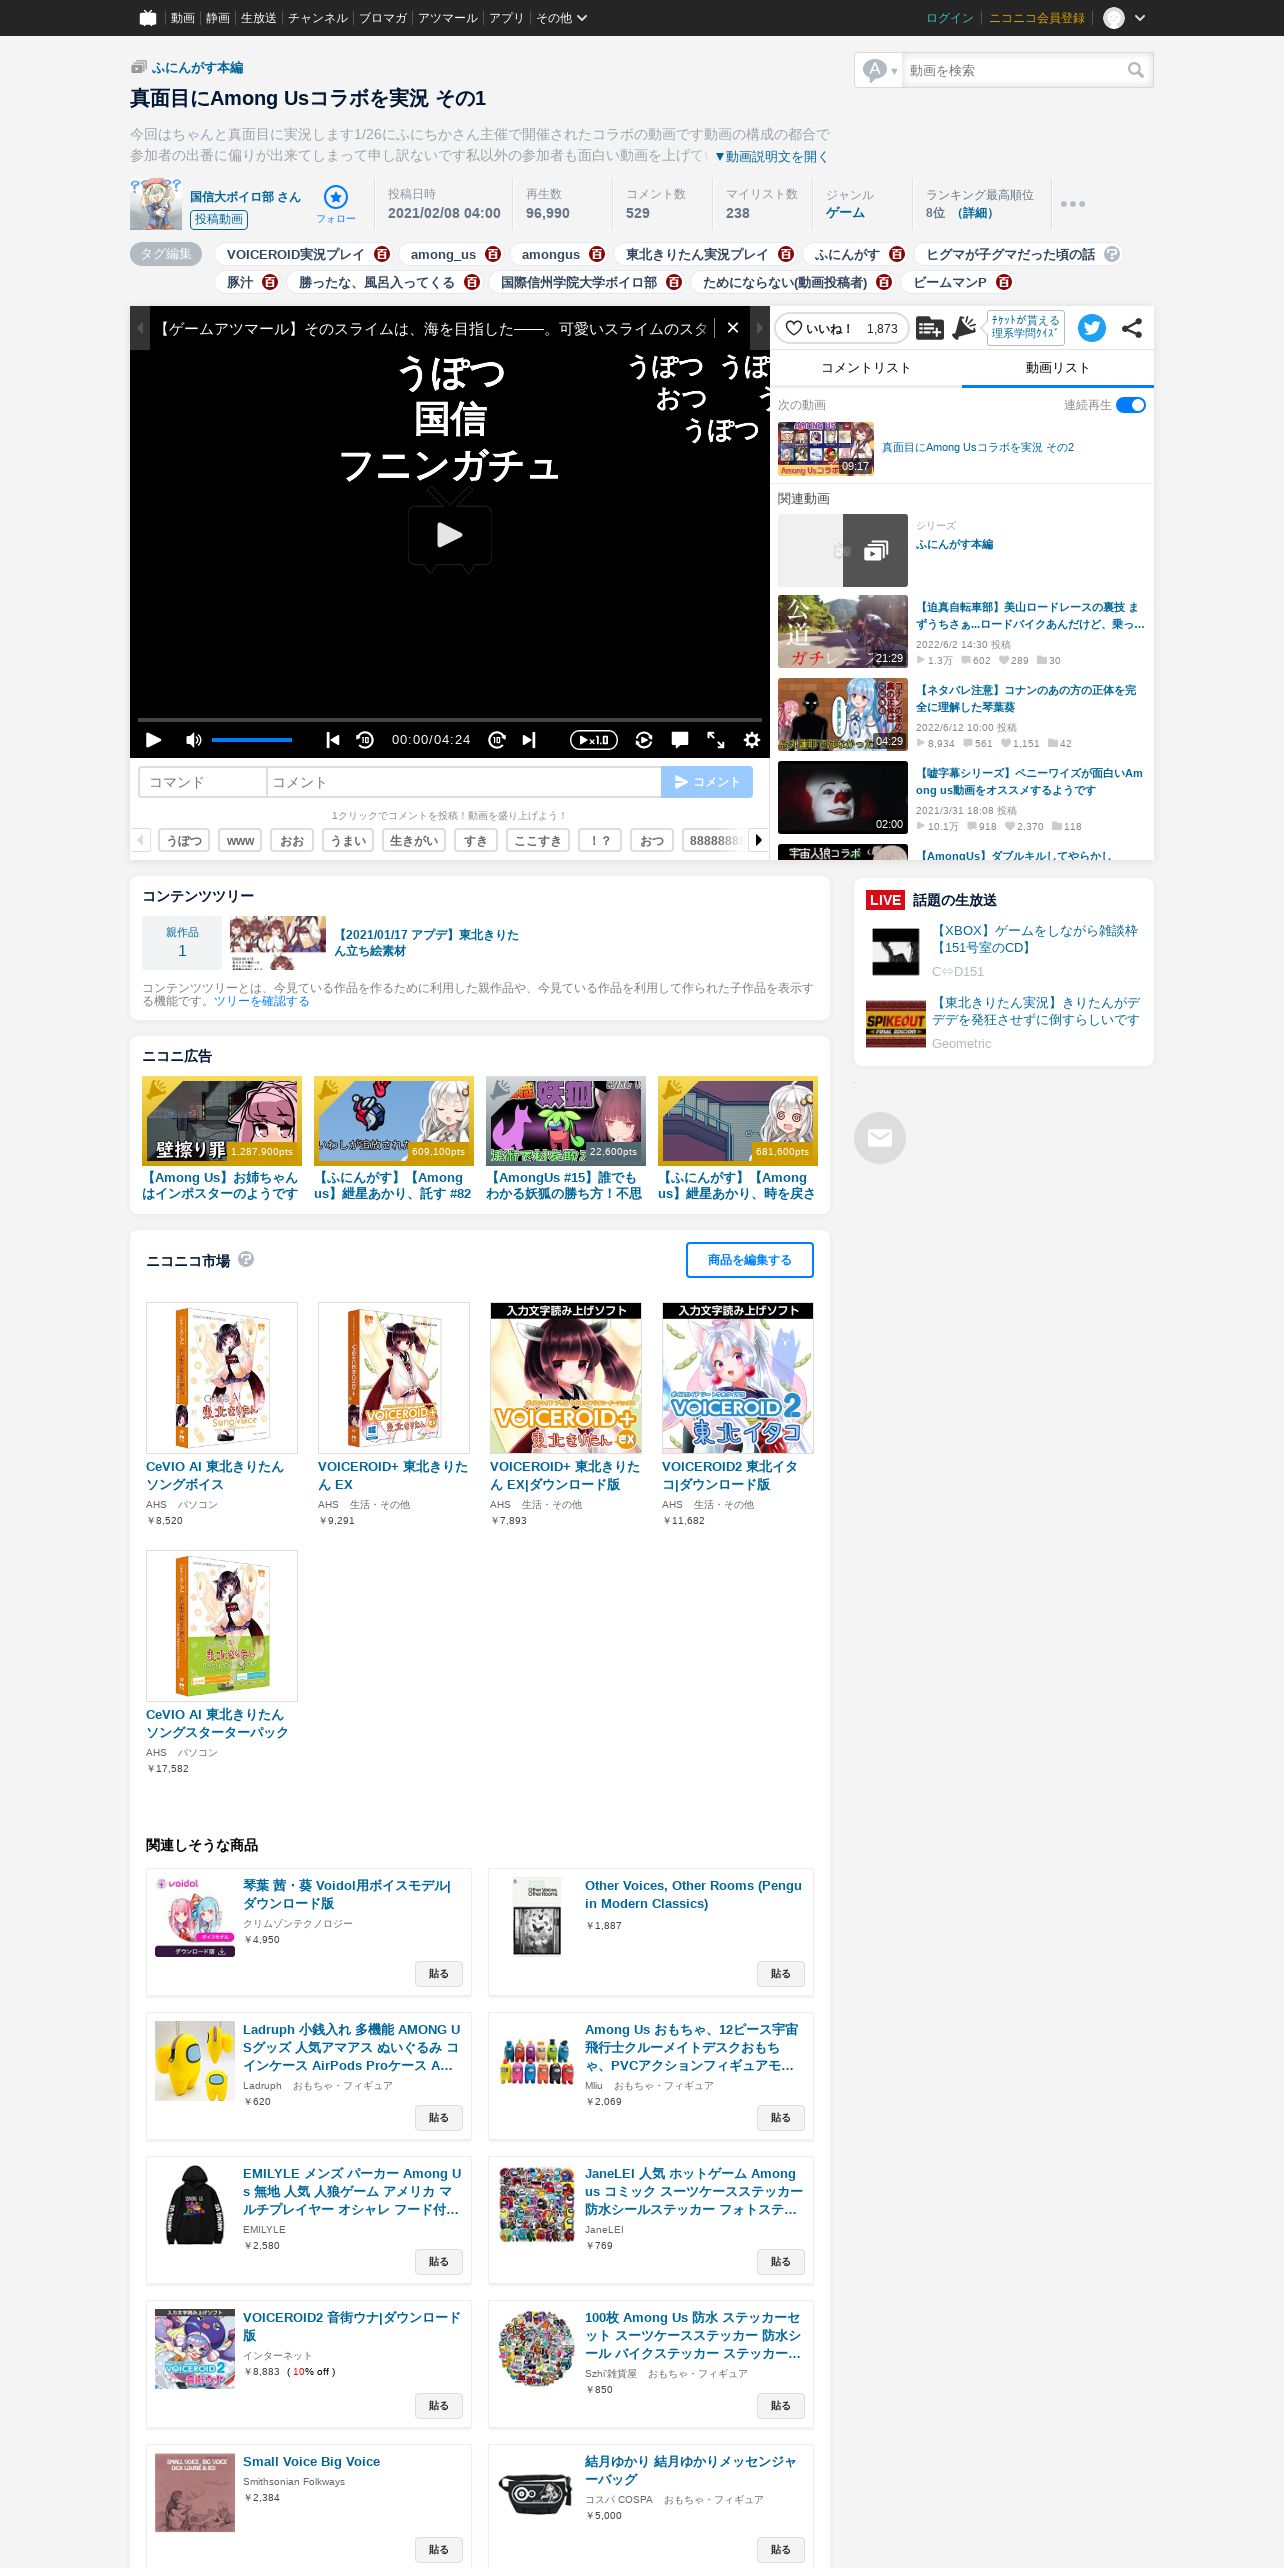Close the ゲームアツマール banner above the player
The width and height of the screenshot is (1284, 2568).
733,328
